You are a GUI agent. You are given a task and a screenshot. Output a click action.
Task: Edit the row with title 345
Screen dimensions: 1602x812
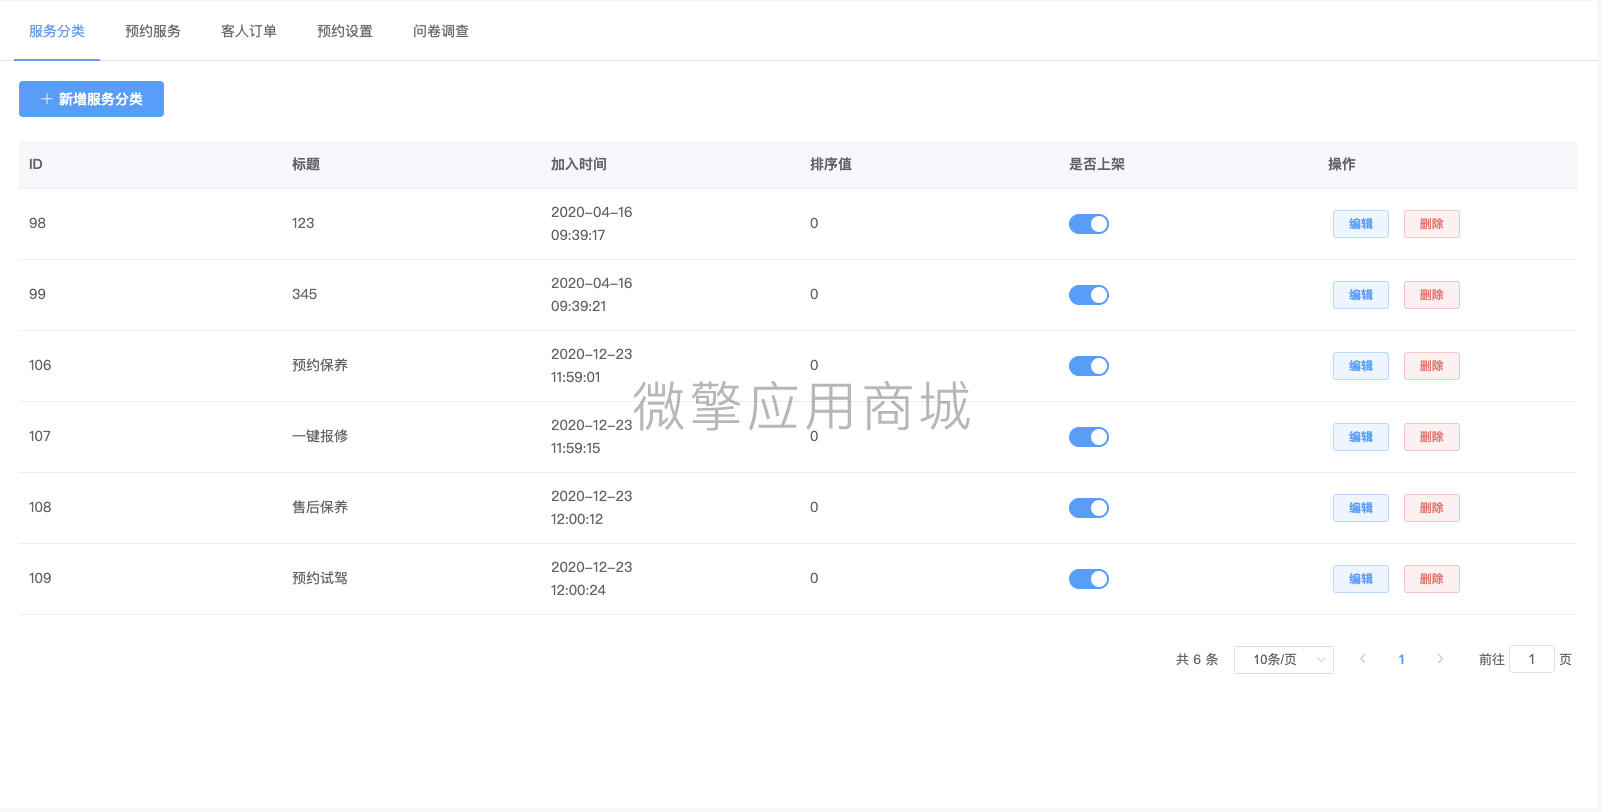tap(1361, 295)
